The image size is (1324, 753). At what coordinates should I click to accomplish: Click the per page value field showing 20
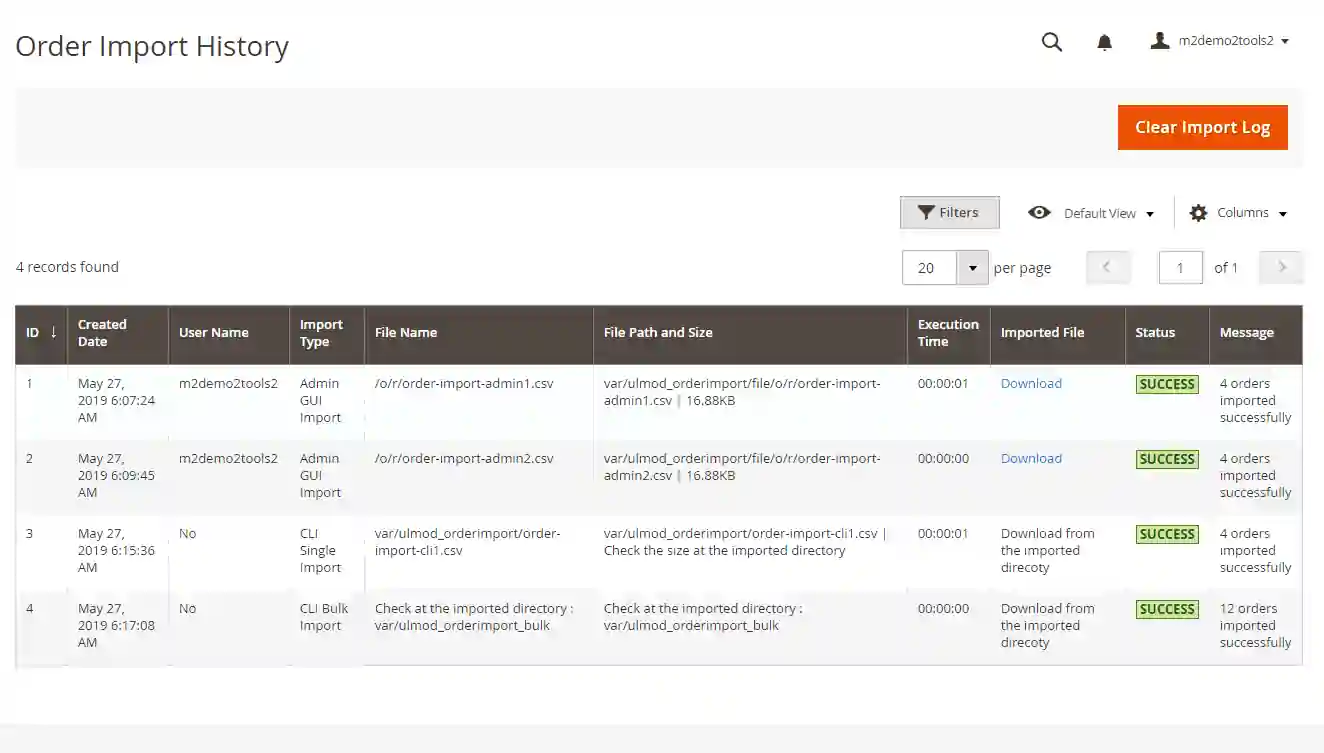point(929,267)
